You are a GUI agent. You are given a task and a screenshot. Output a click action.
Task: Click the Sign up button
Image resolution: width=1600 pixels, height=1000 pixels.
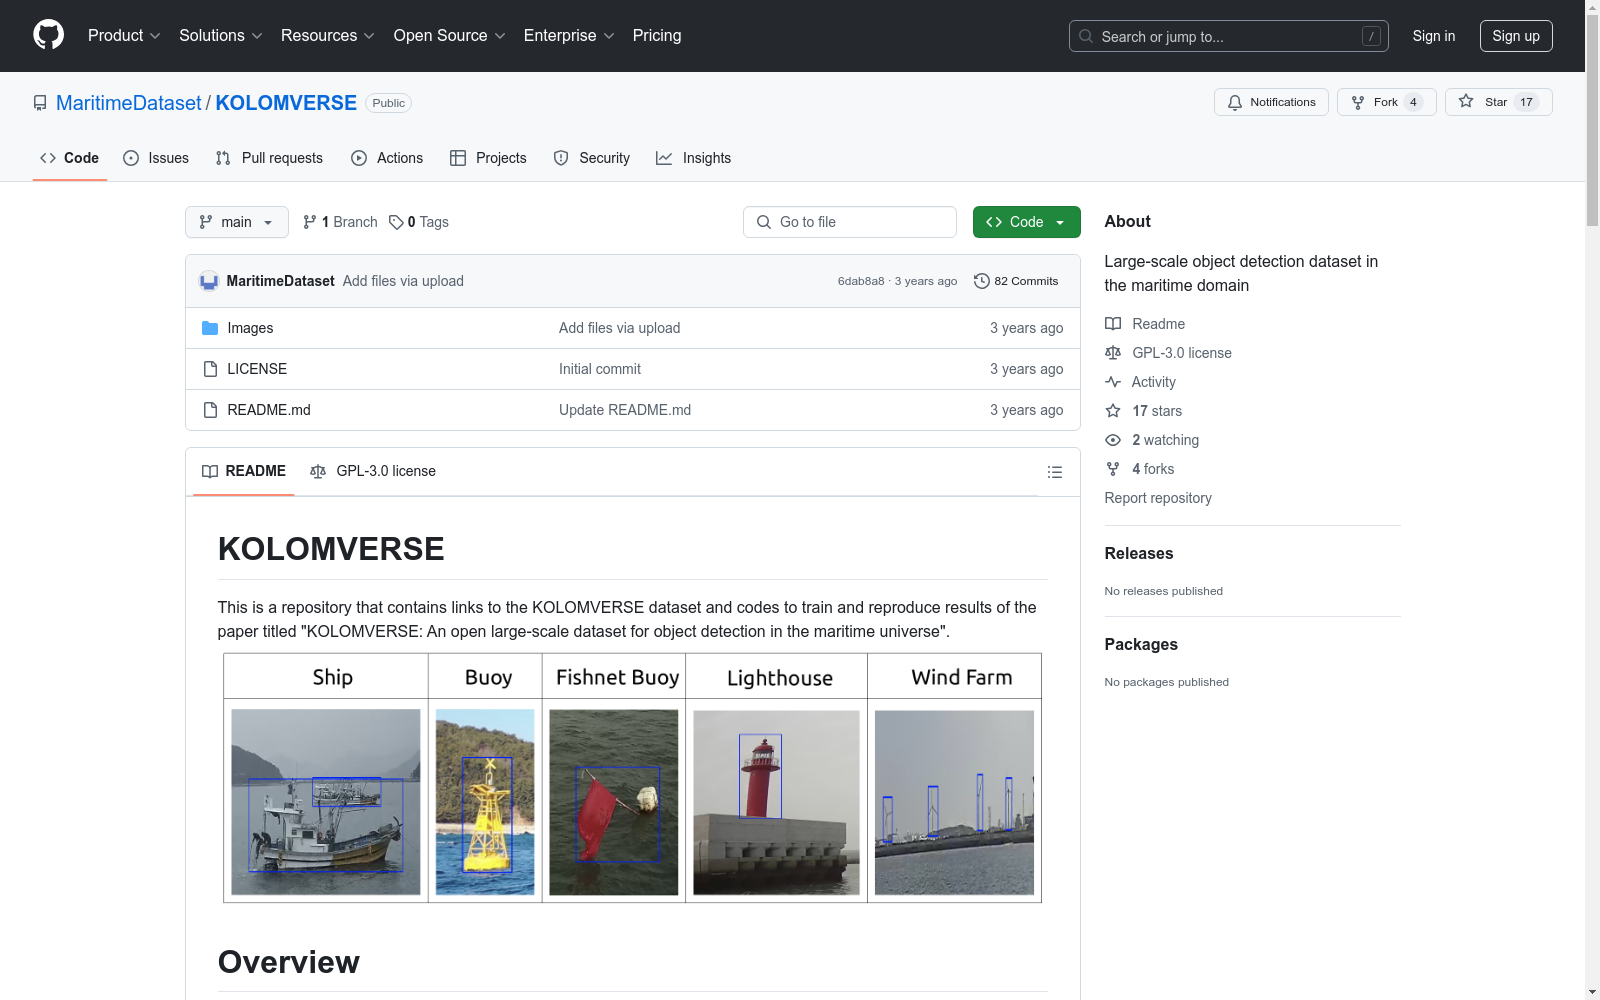1516,36
